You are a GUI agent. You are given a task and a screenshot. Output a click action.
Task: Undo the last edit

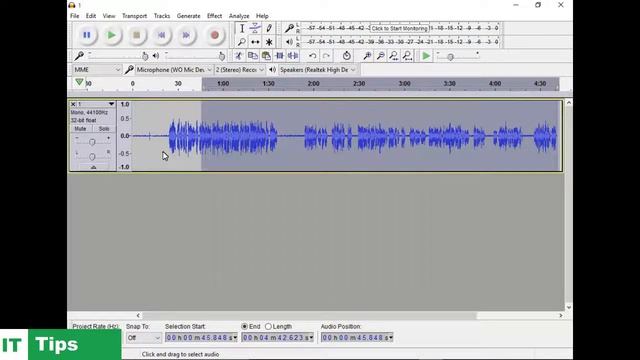click(x=312, y=56)
